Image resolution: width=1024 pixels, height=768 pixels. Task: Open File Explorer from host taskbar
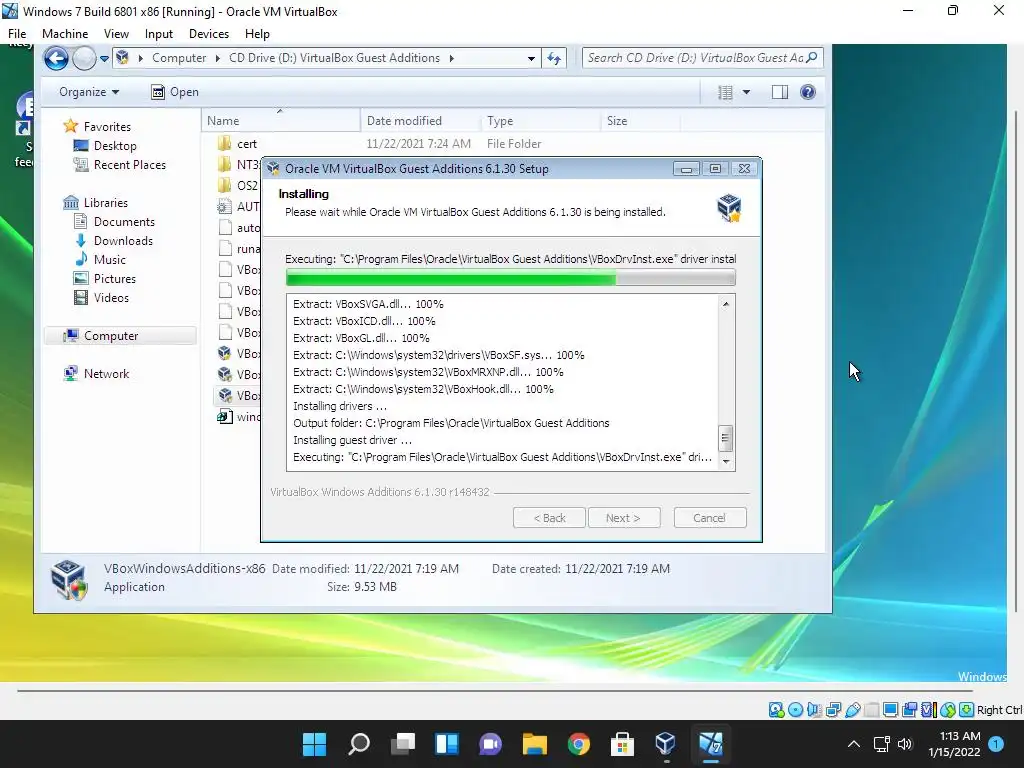(534, 744)
